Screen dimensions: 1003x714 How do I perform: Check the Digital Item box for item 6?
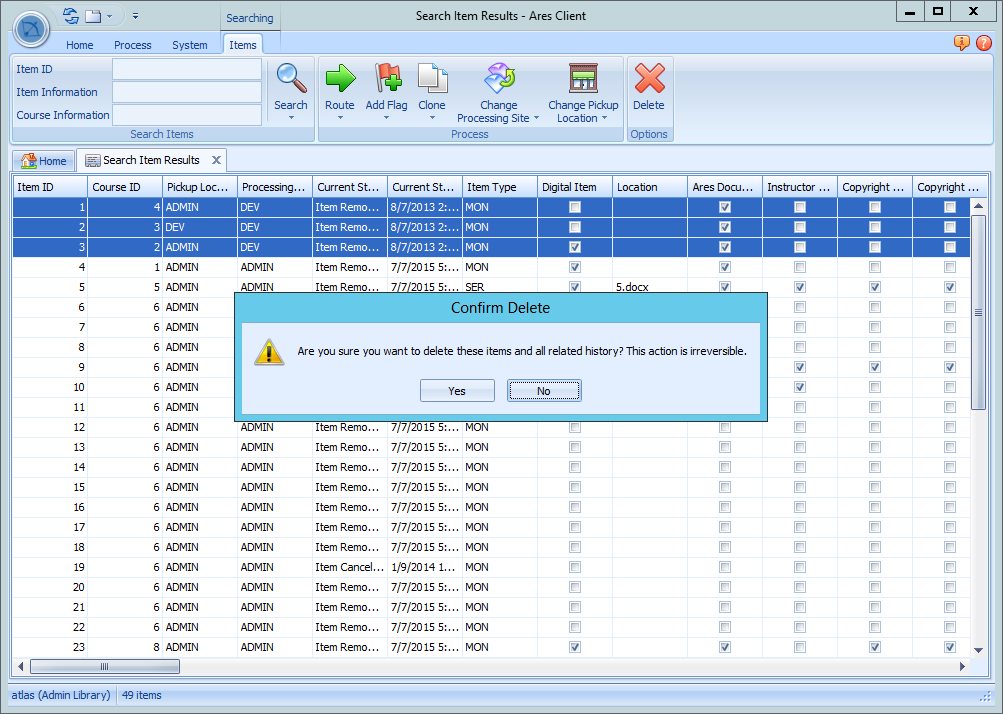[x=573, y=307]
